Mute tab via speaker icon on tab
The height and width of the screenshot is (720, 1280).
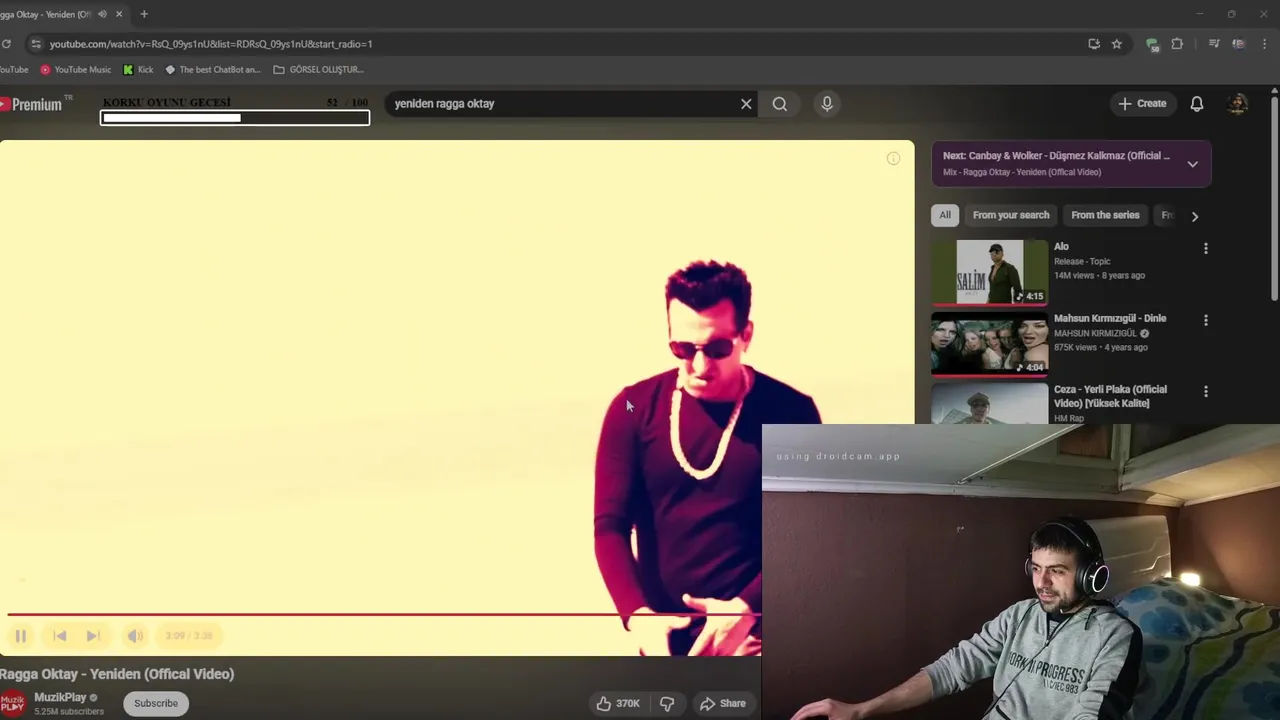click(102, 14)
